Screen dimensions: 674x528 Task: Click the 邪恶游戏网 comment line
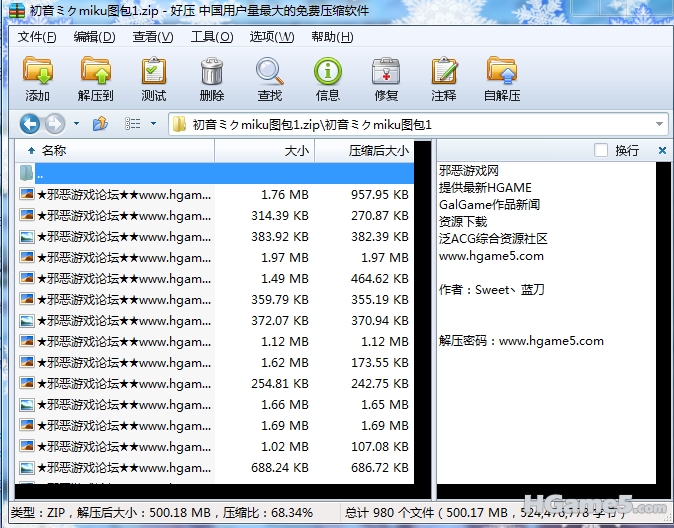(469, 171)
